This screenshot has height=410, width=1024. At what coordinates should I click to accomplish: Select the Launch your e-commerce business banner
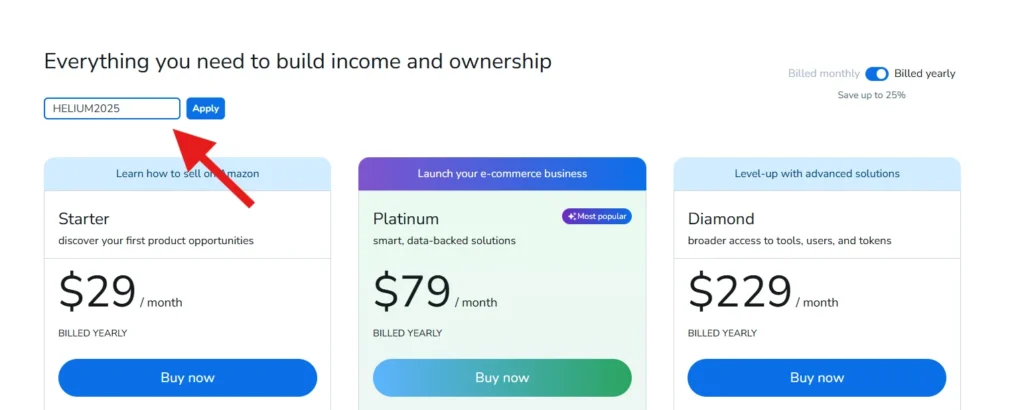click(x=502, y=174)
